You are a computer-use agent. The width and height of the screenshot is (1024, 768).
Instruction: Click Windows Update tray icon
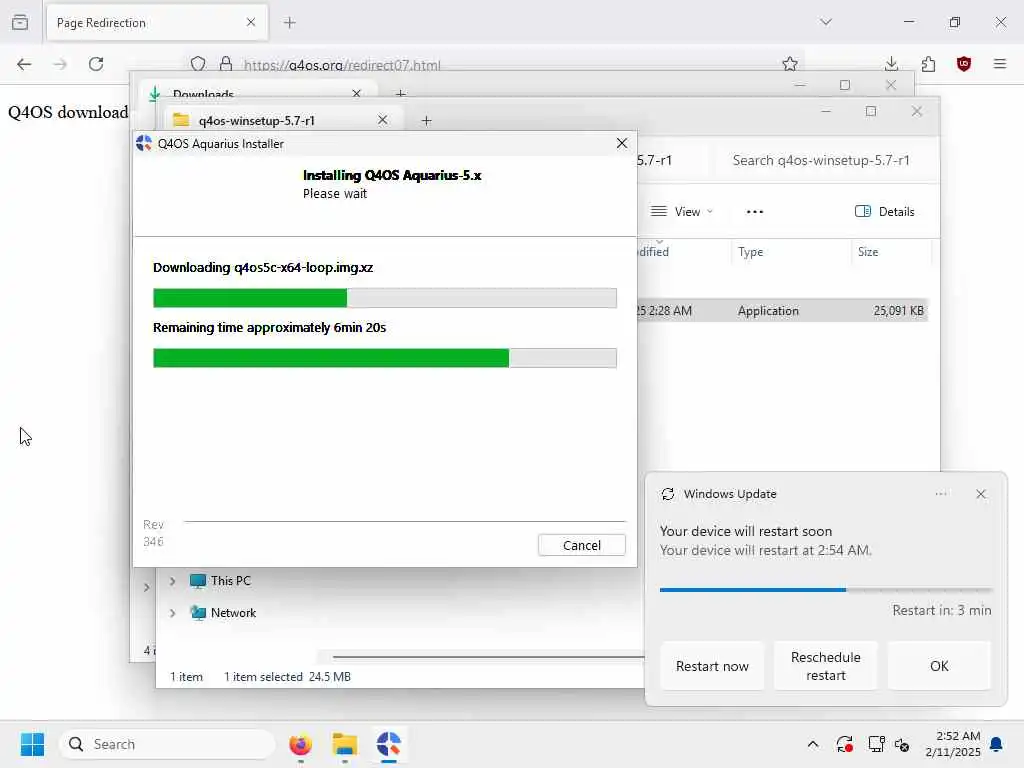pyautogui.click(x=844, y=744)
